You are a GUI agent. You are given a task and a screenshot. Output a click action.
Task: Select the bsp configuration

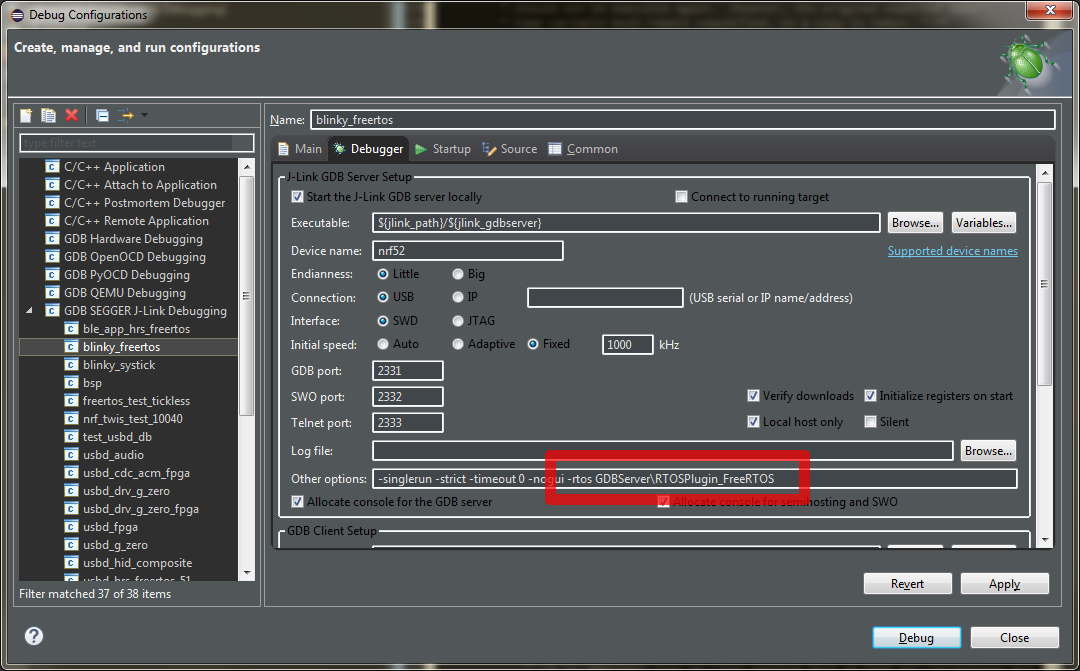92,382
